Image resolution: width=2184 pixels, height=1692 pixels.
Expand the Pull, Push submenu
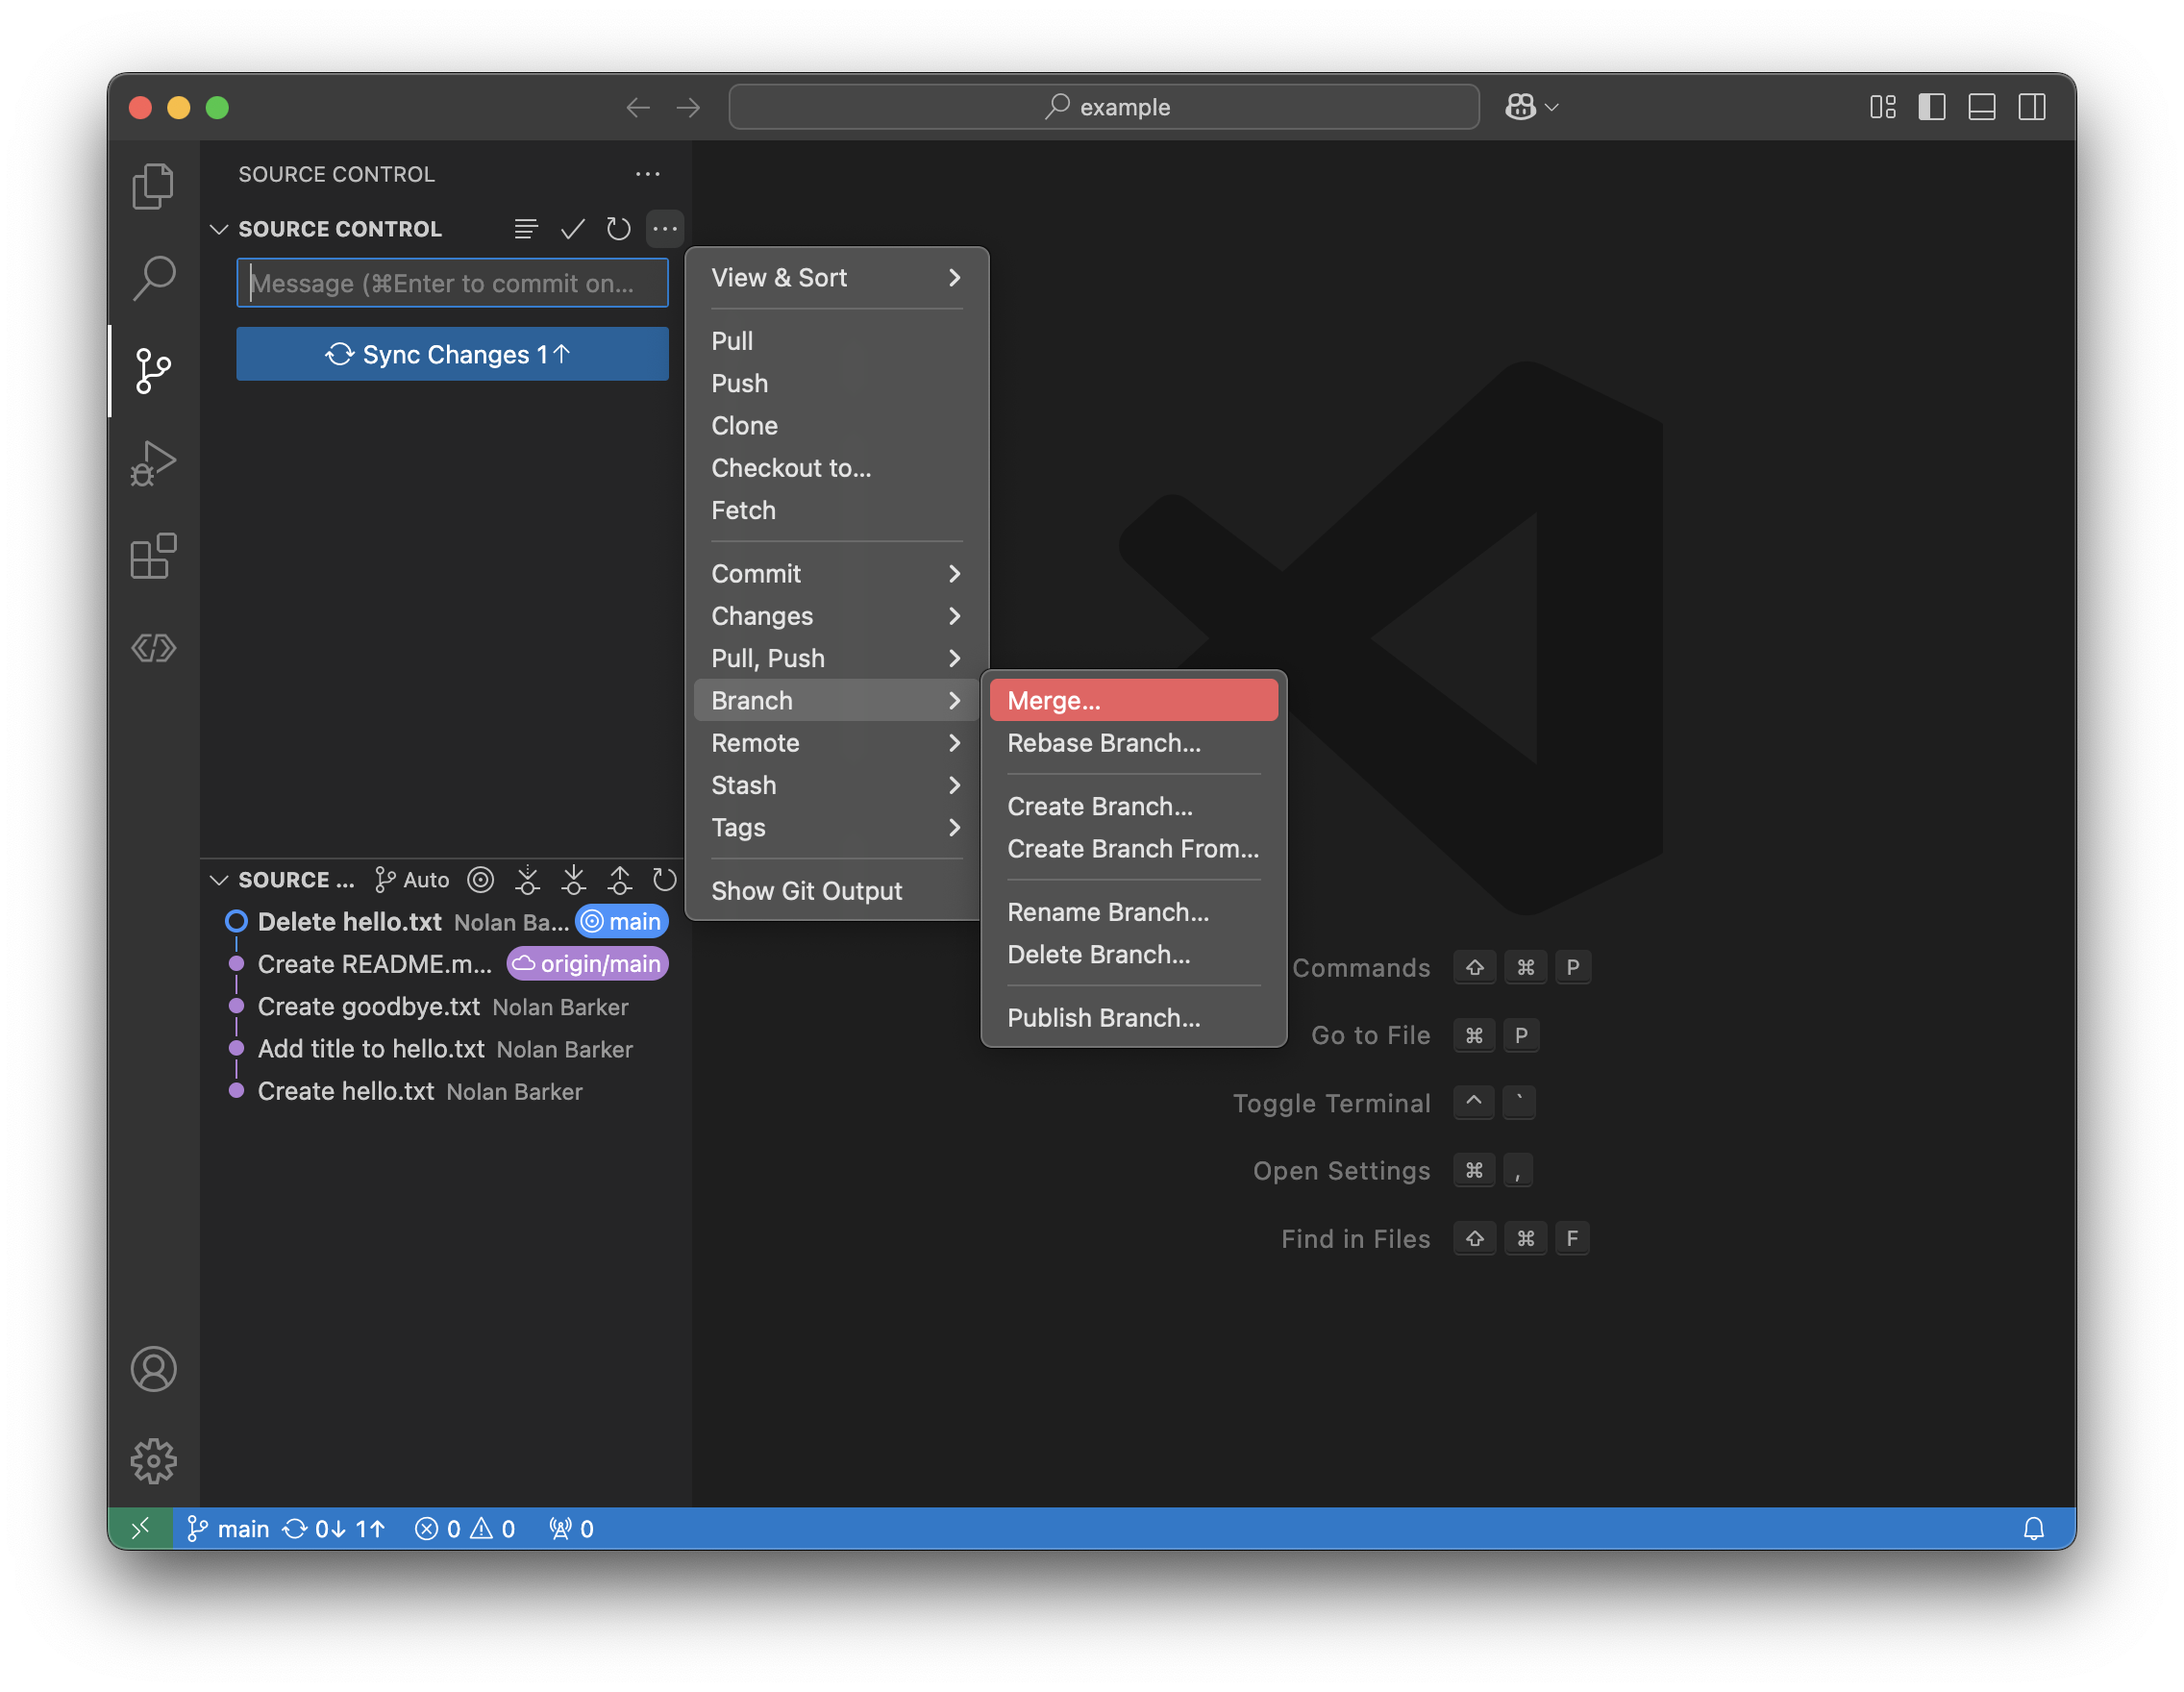[836, 658]
